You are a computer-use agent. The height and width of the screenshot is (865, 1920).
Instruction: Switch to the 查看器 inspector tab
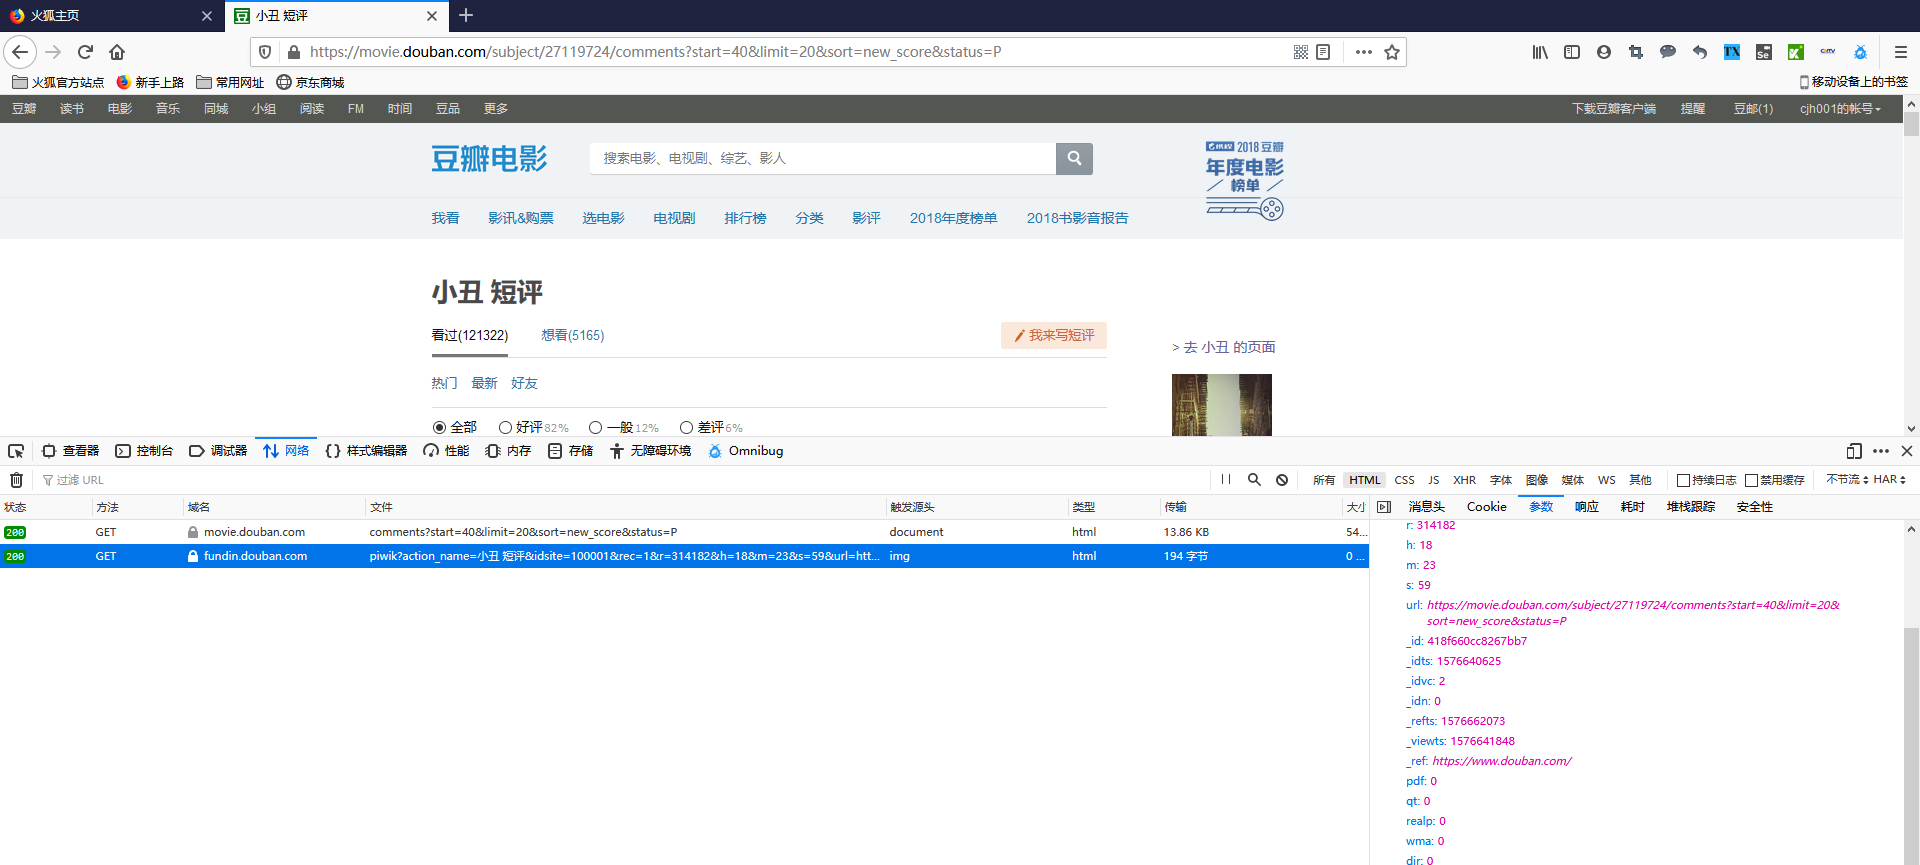[x=70, y=451]
